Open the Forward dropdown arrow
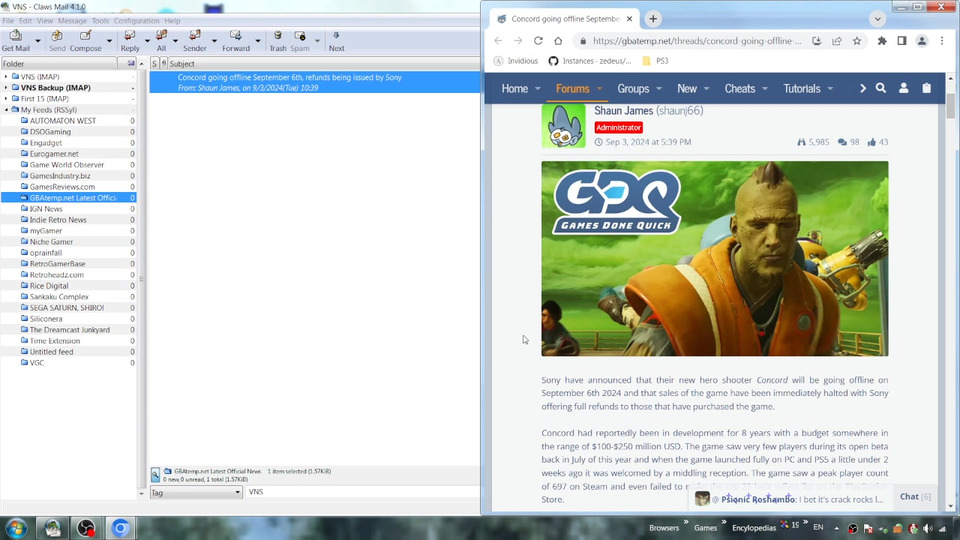Viewport: 960px width, 540px height. click(x=258, y=41)
